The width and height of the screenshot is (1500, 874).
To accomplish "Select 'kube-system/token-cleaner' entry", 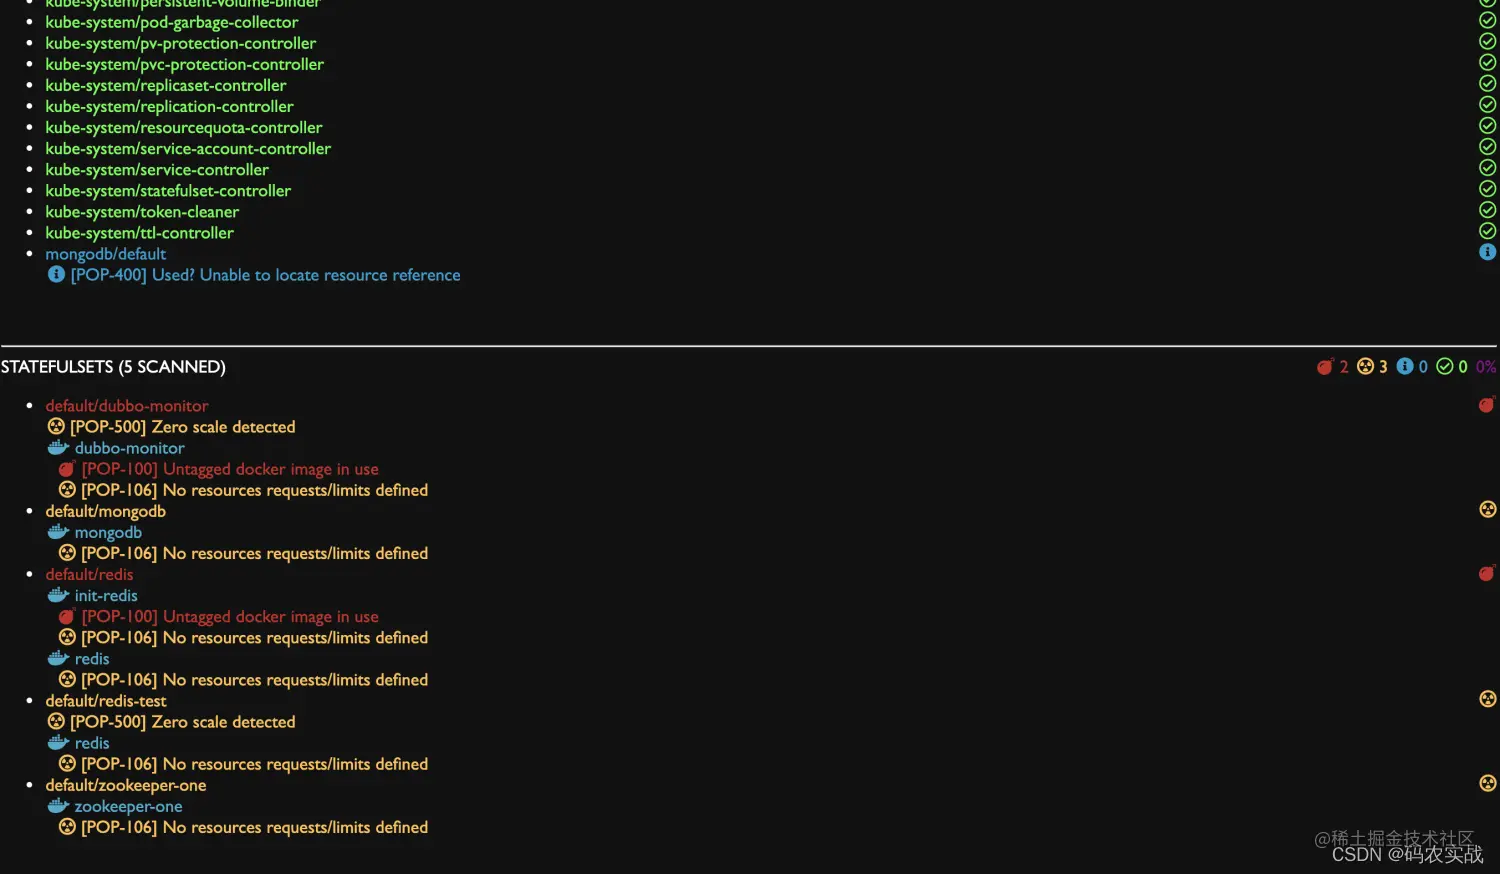I will pyautogui.click(x=142, y=211).
